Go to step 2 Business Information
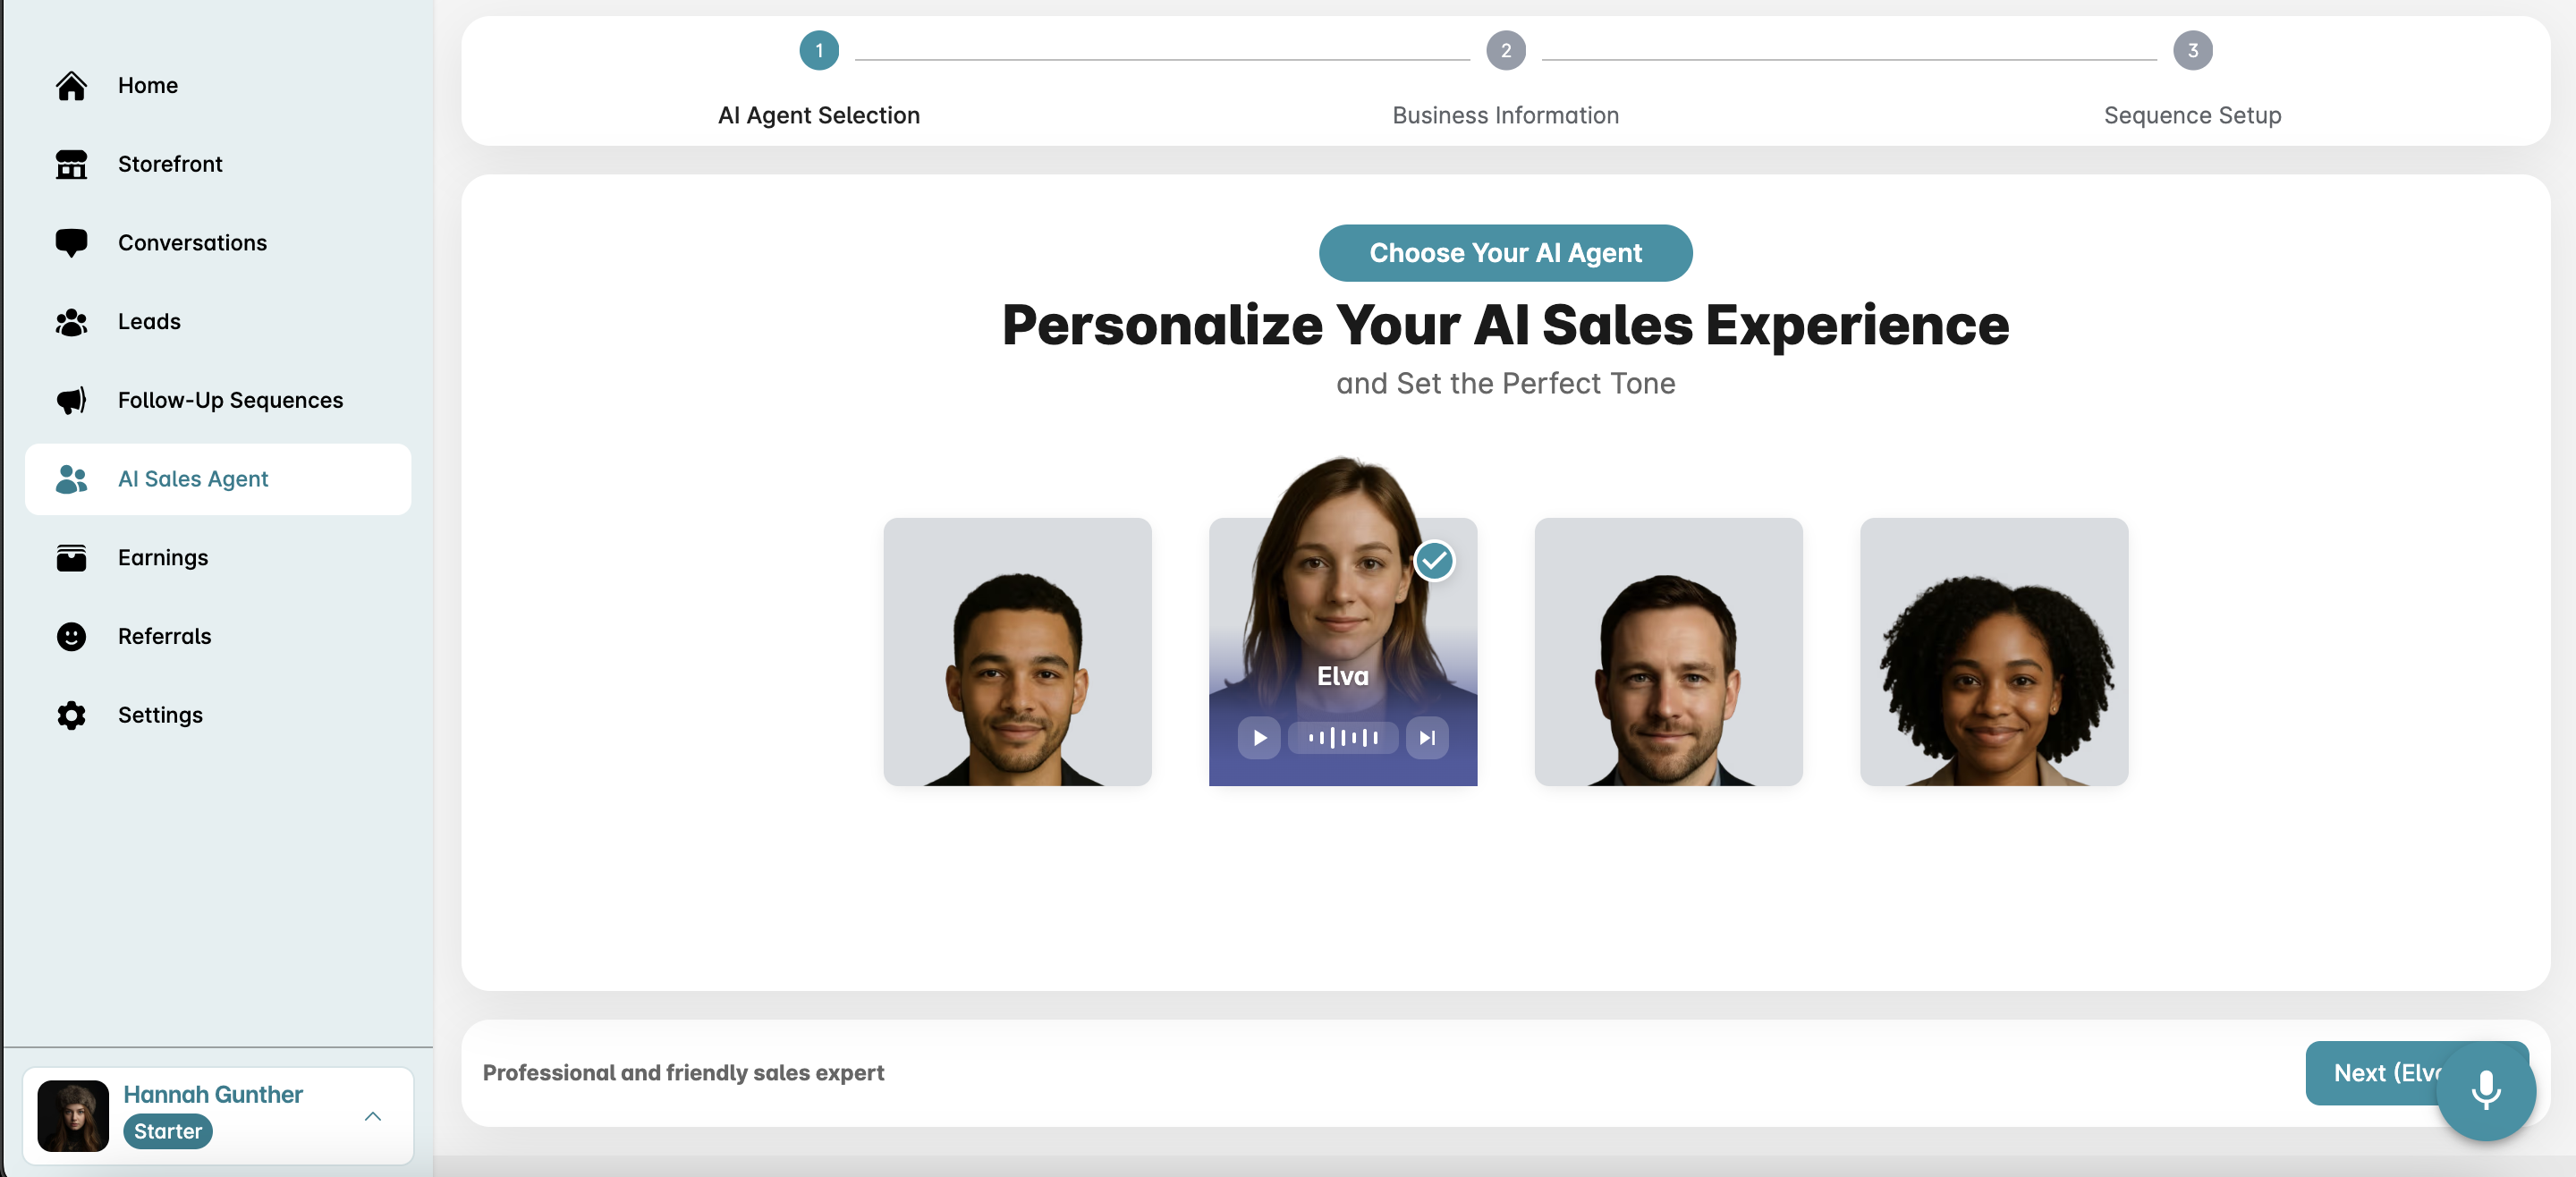Screen dimensions: 2576x1177 point(1505,51)
